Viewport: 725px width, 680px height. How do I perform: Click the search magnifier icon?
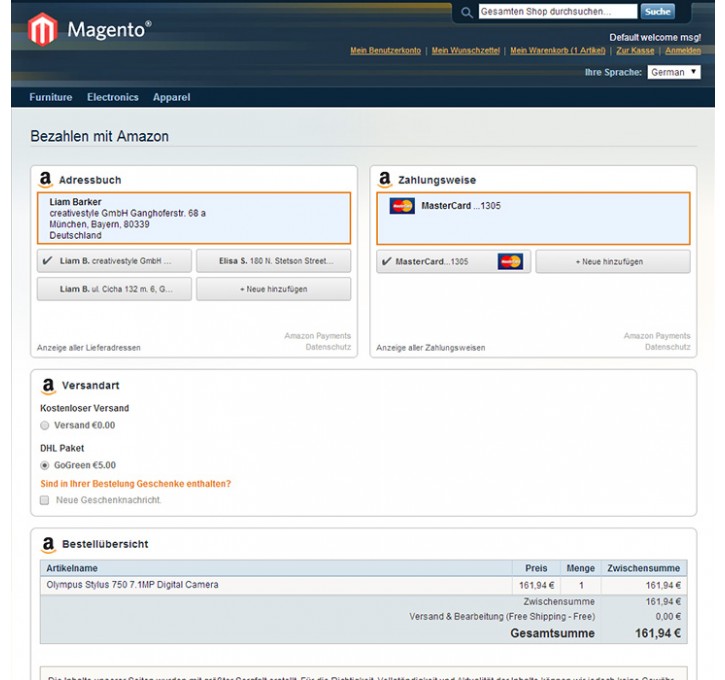(467, 12)
